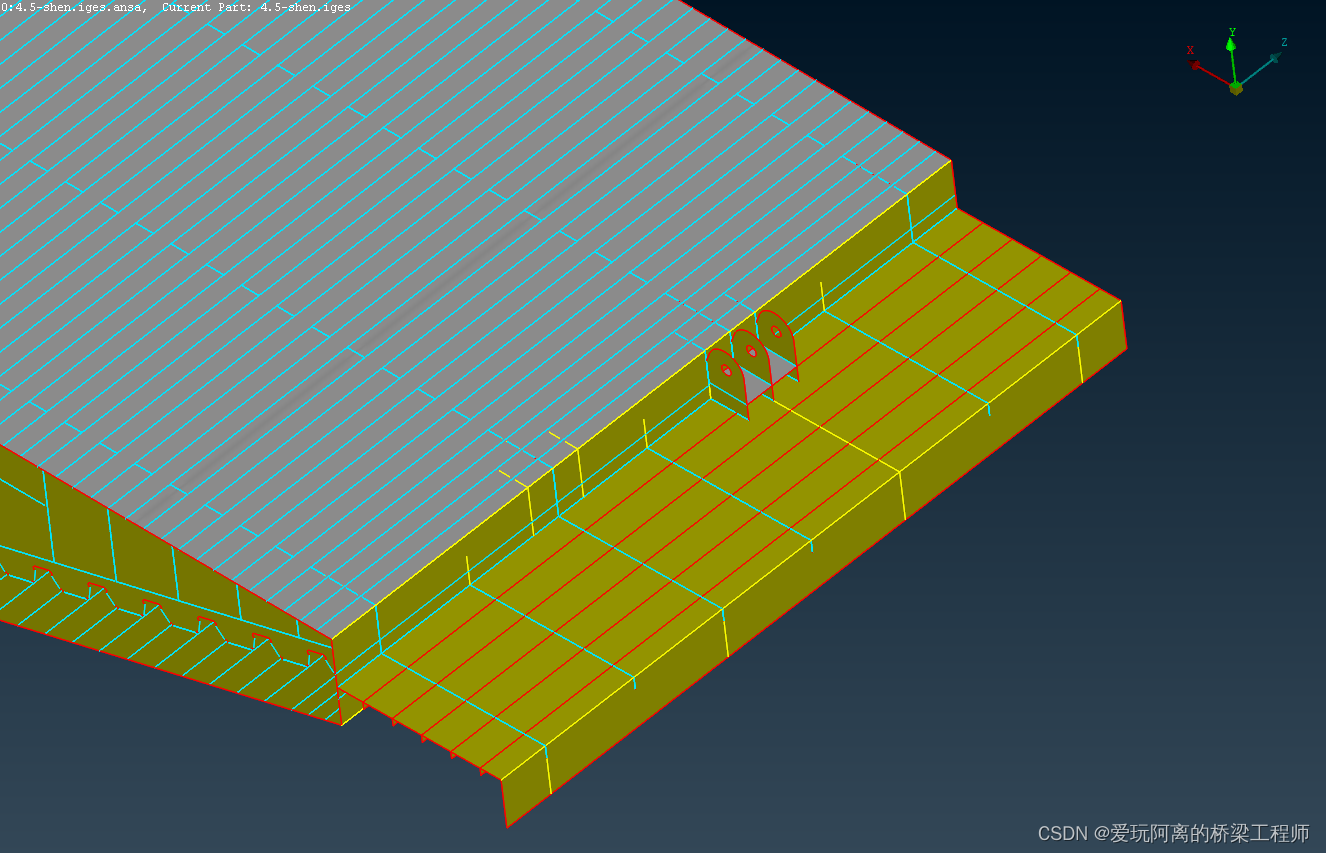The width and height of the screenshot is (1326, 853).
Task: Click the green Y axis arrowhead
Action: coord(1231,46)
